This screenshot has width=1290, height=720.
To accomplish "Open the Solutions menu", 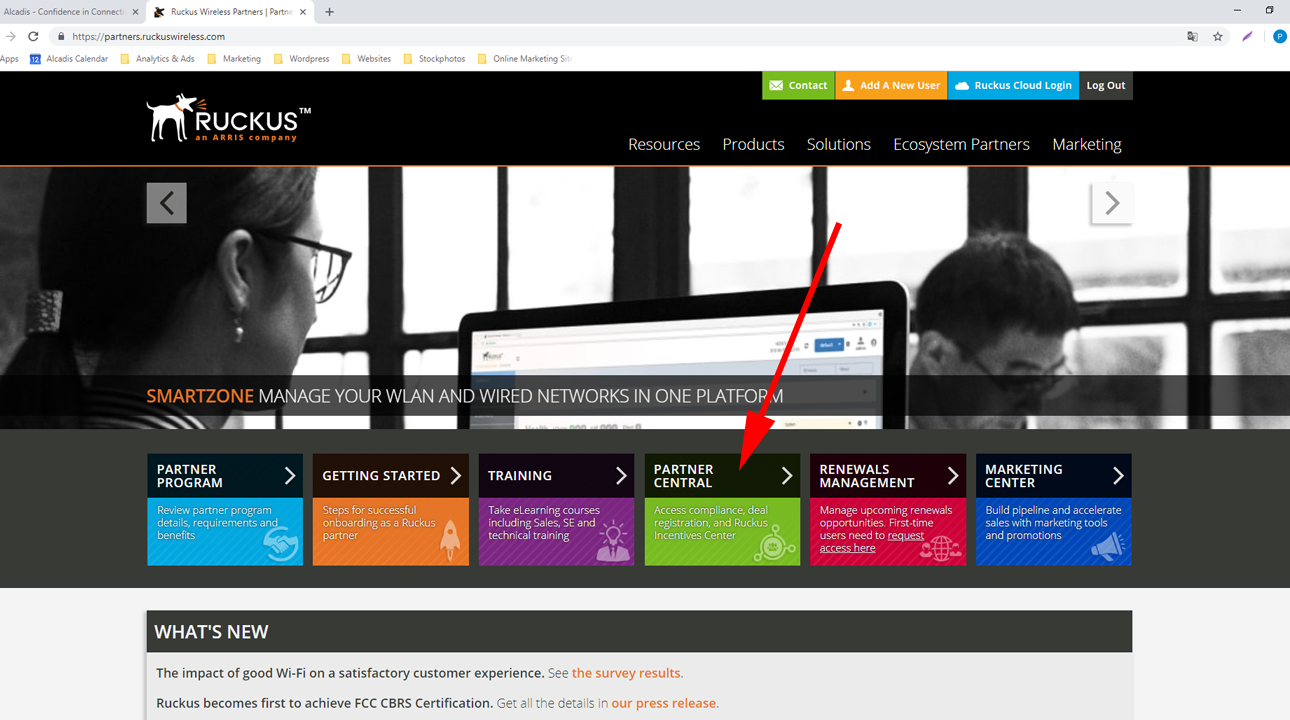I will pos(839,144).
